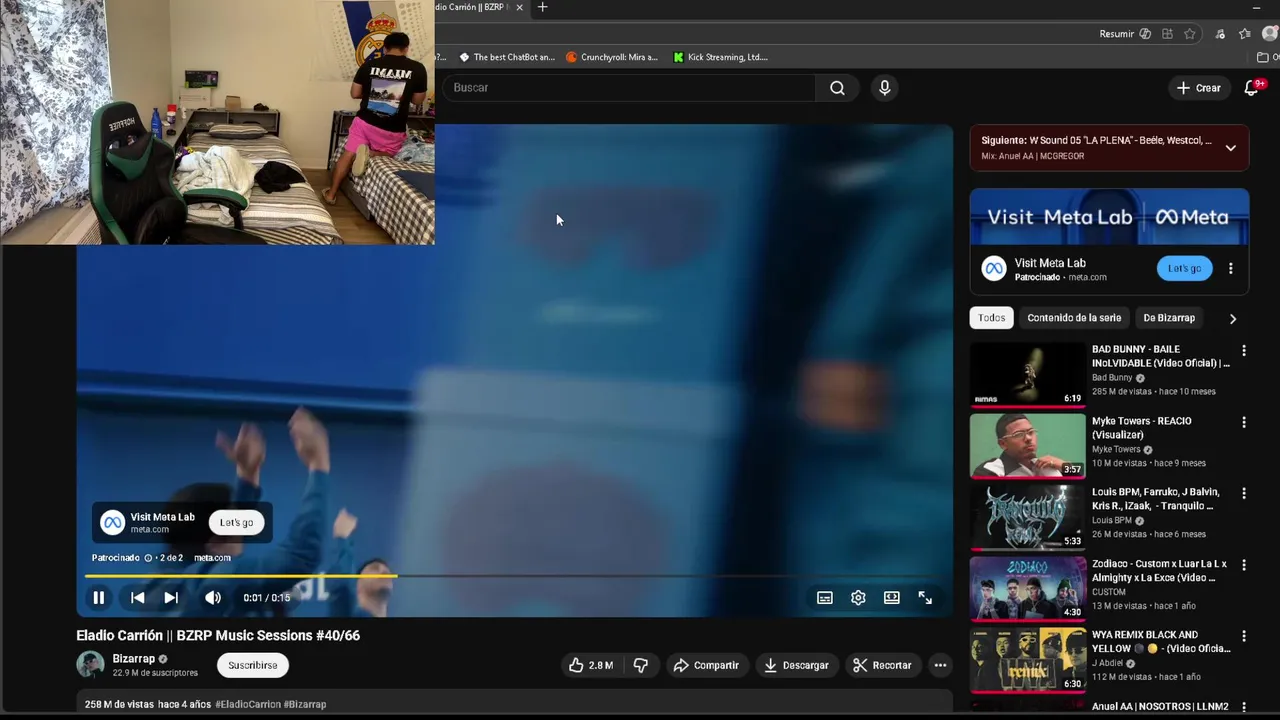Close the Eladio Carrión browser tab
Screen dimensions: 1280x720
pos(519,7)
